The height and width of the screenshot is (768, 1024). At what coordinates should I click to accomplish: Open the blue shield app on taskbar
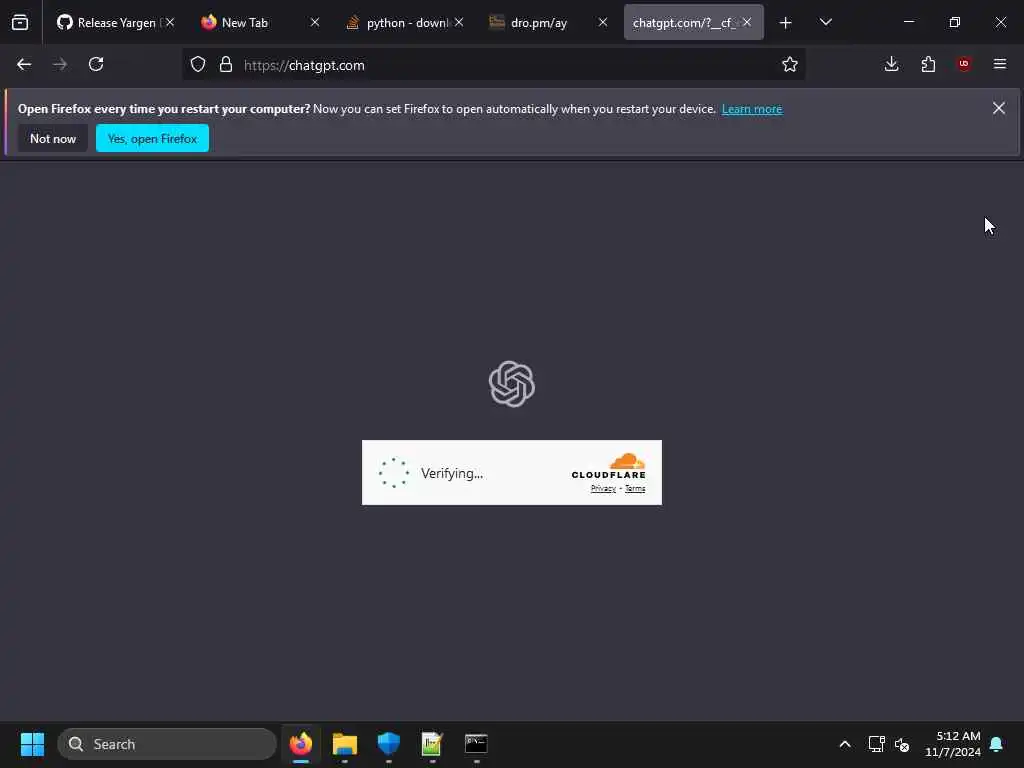pos(389,744)
